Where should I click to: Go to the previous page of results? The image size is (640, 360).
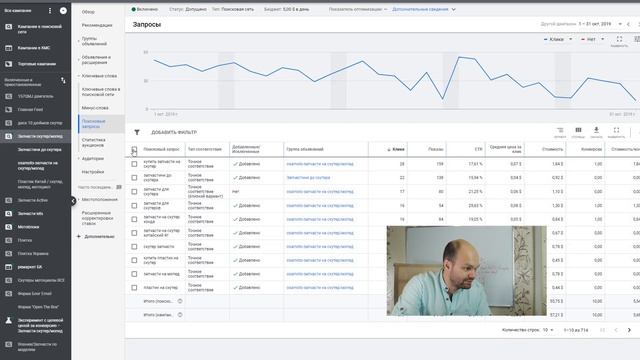(616, 330)
